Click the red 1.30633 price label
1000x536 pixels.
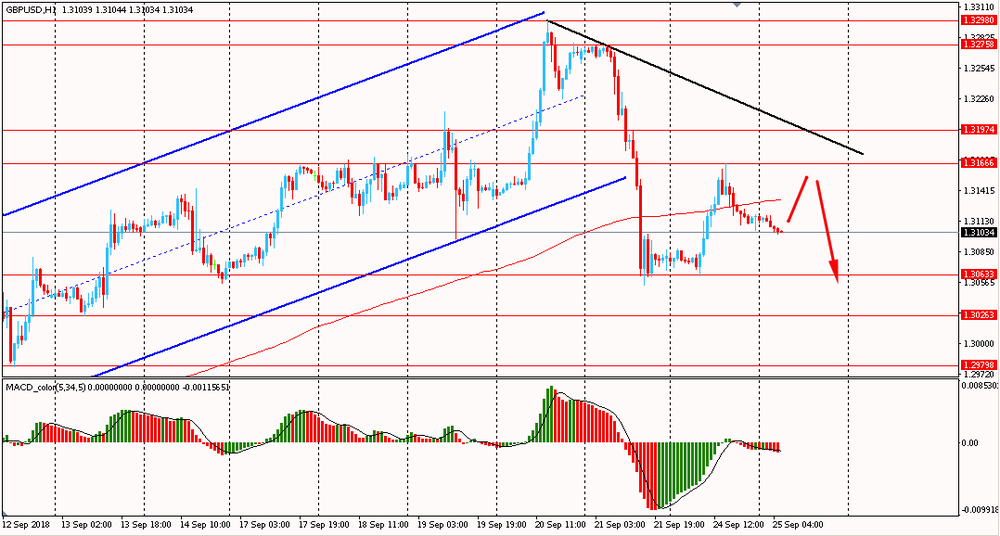click(x=978, y=274)
